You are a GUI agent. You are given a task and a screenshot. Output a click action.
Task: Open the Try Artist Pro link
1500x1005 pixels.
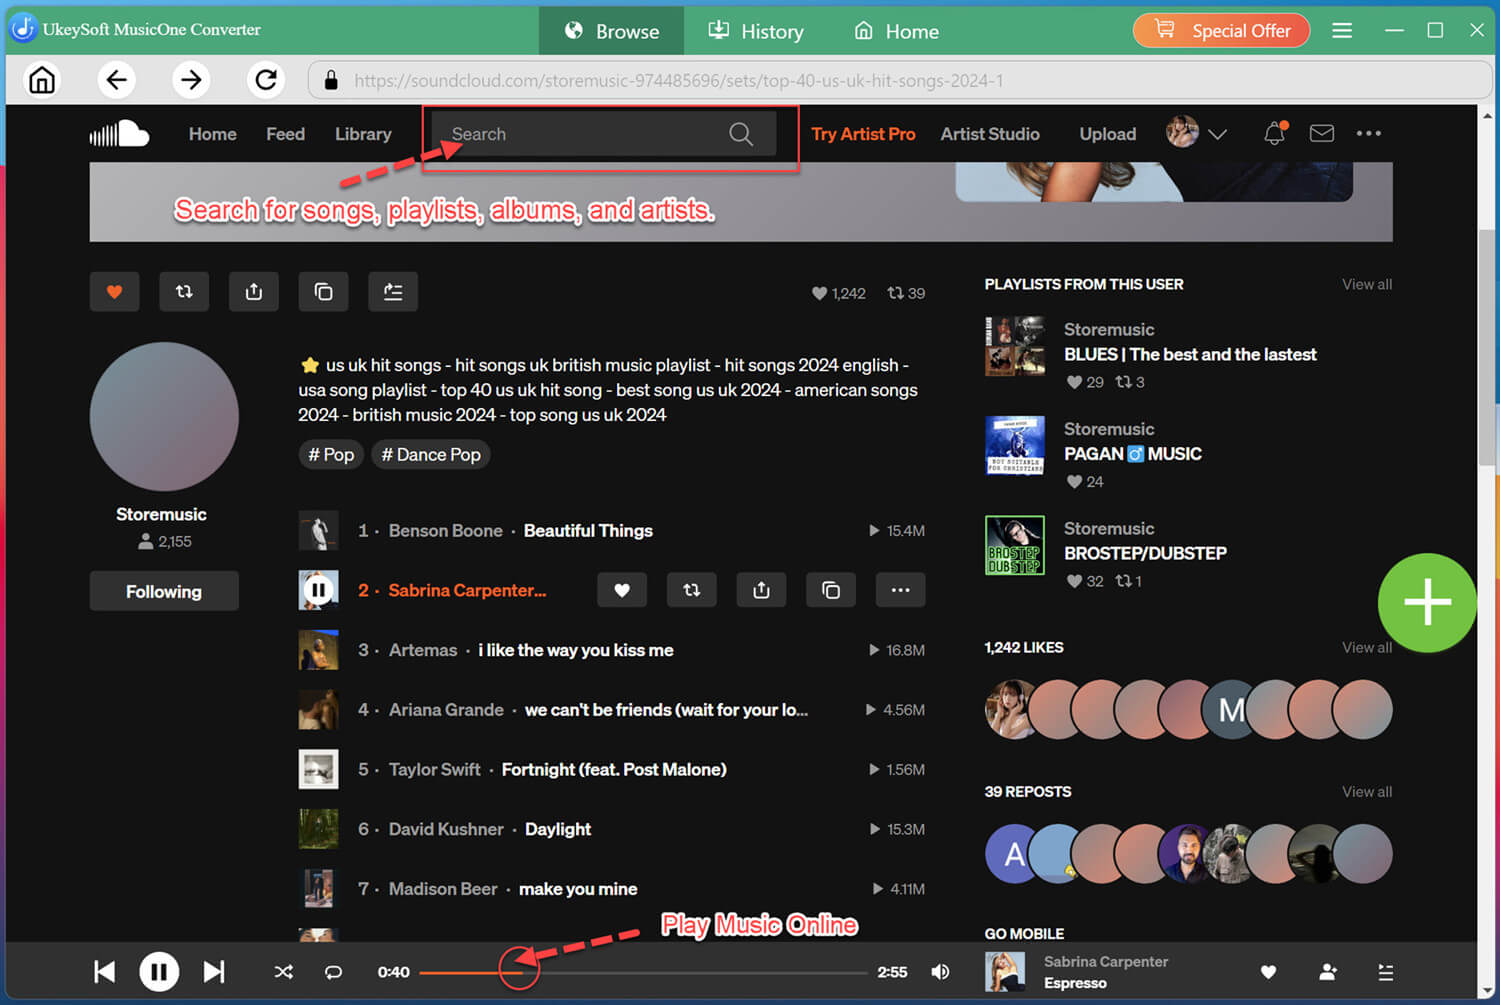863,134
